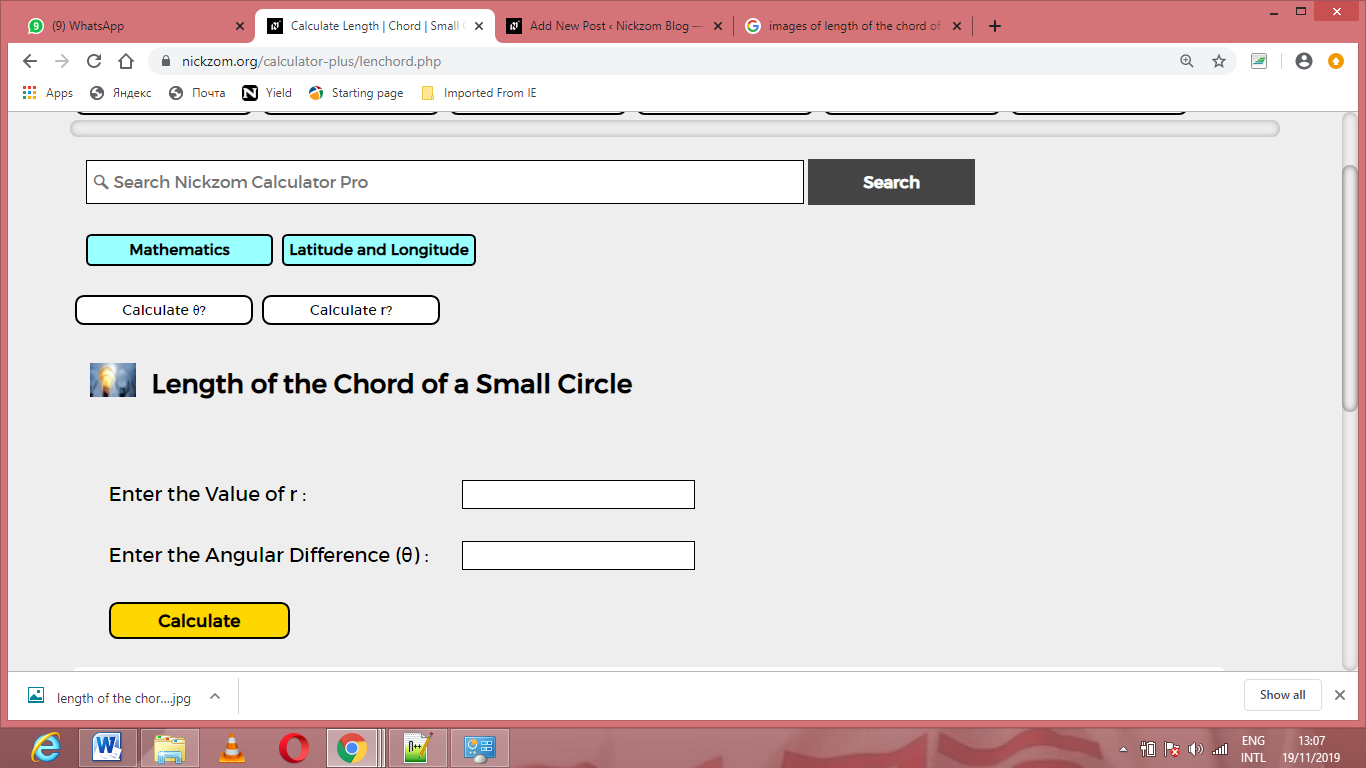
Task: Switch to the WhatsApp tab
Action: [x=132, y=26]
